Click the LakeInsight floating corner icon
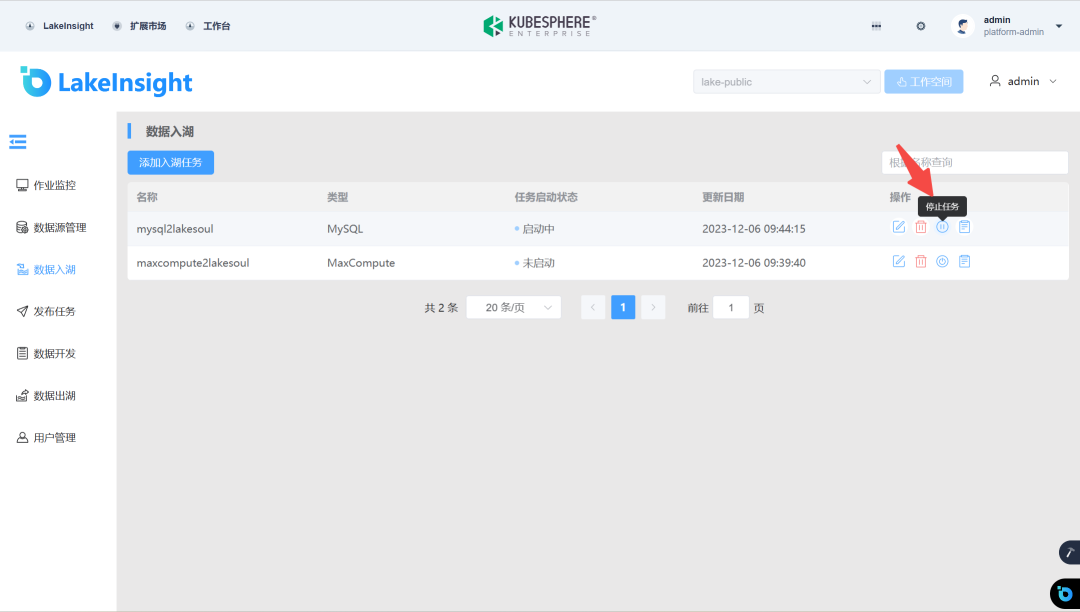Image resolution: width=1080 pixels, height=612 pixels. coord(1065,593)
